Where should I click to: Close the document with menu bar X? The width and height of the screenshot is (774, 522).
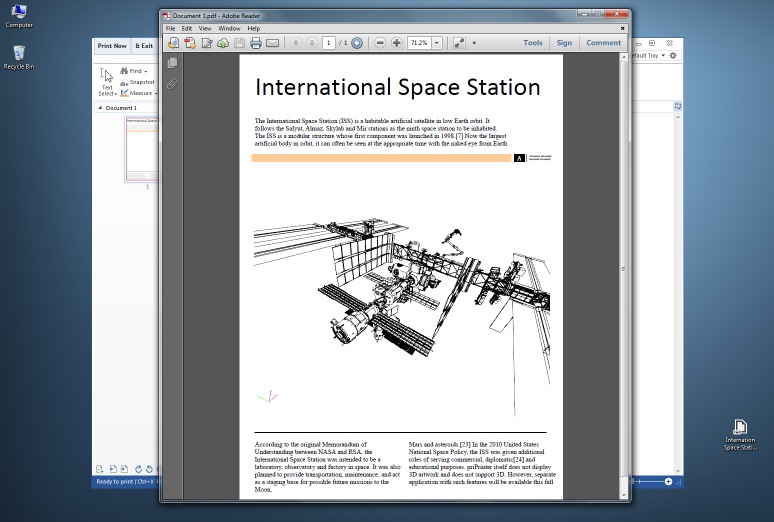pyautogui.click(x=622, y=29)
